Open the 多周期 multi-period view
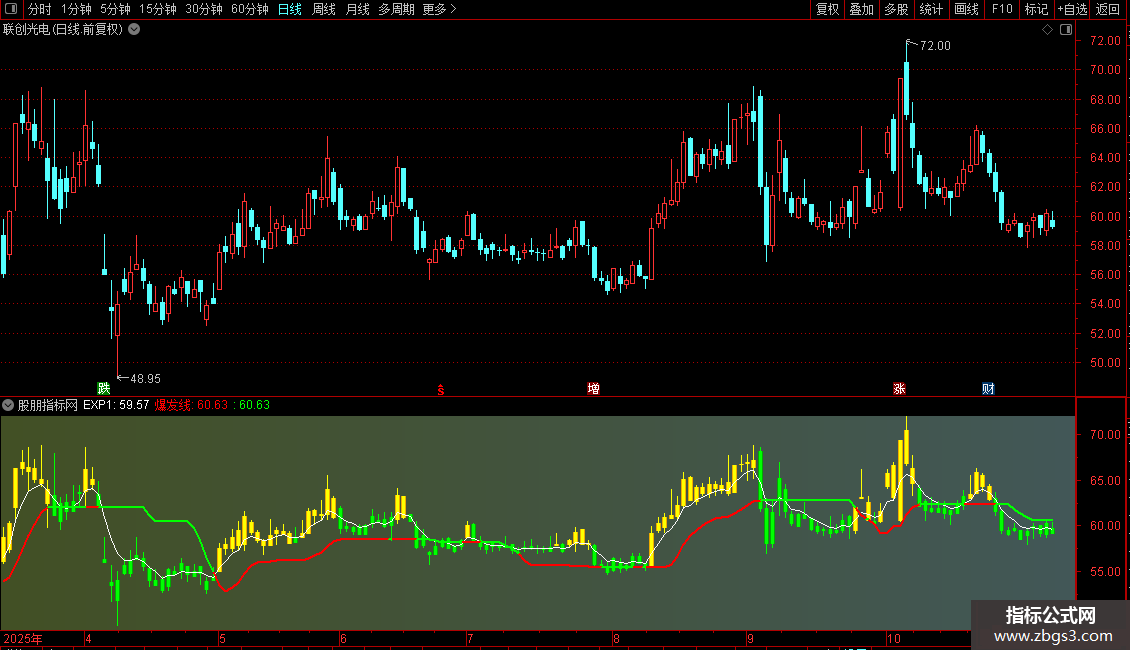Viewport: 1130px width, 650px height. pos(396,9)
